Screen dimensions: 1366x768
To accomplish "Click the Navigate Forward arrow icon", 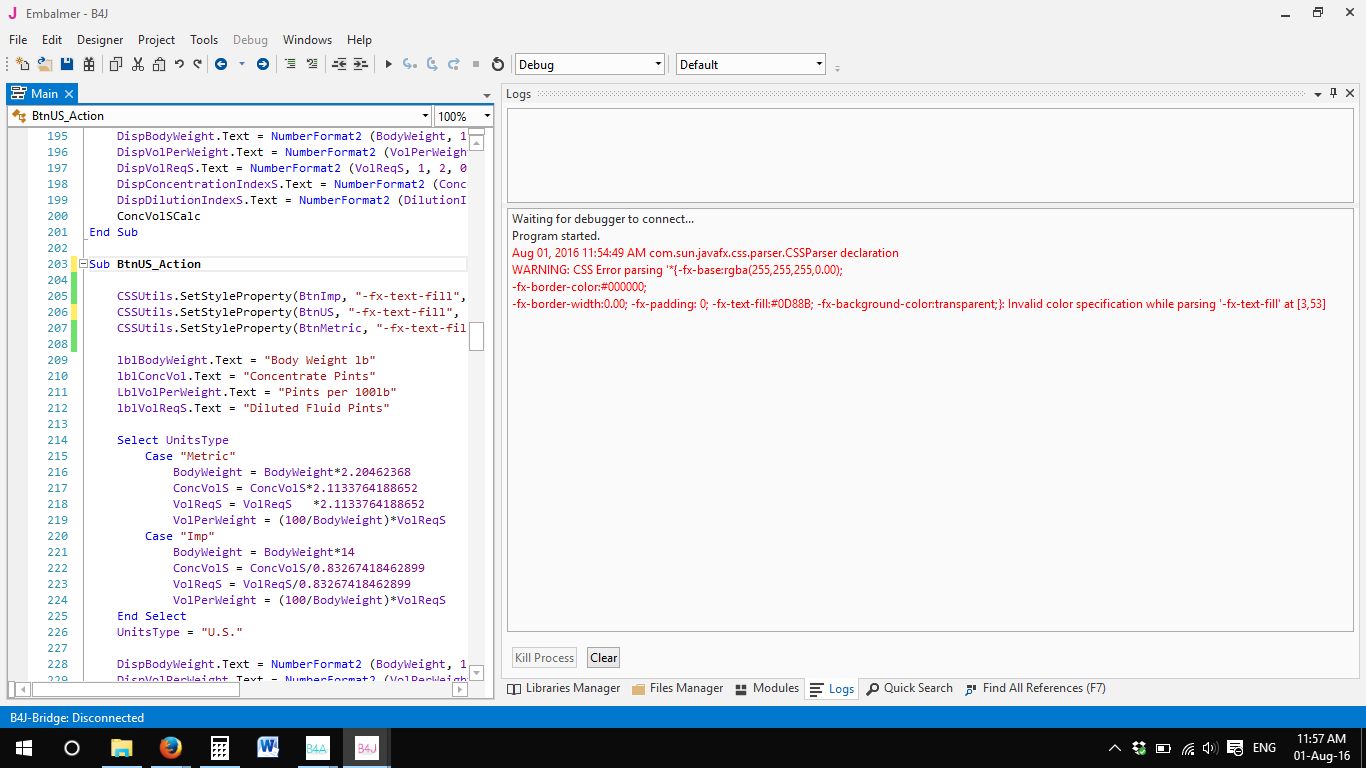I will coord(263,64).
